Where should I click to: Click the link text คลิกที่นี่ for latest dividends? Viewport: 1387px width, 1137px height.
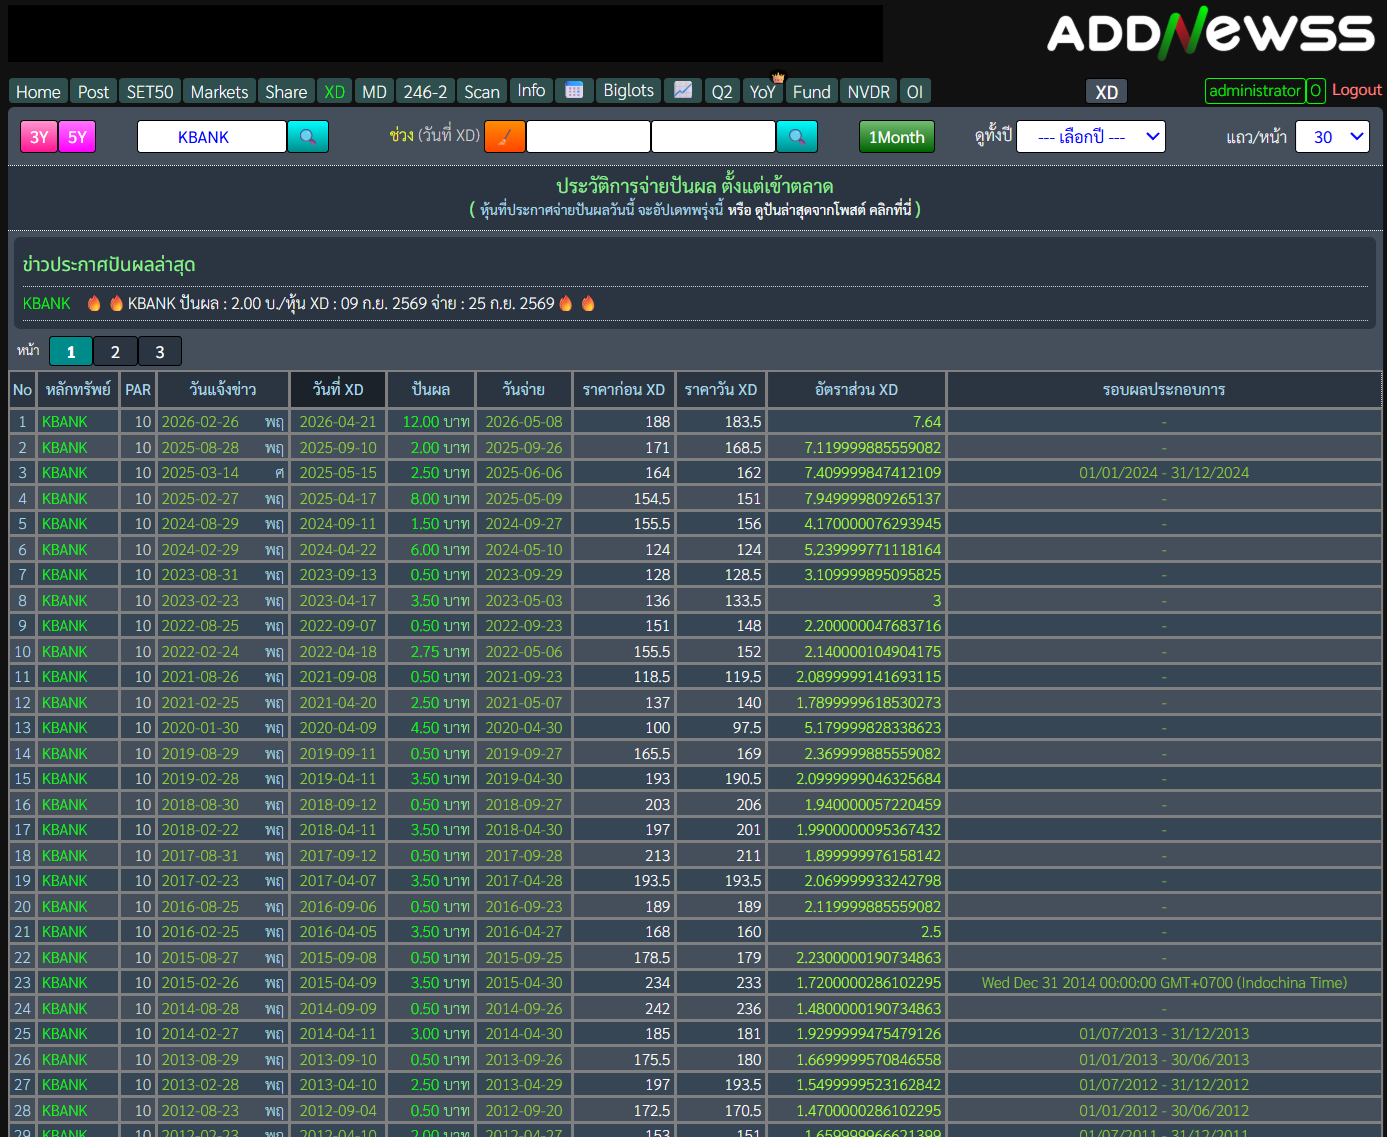point(889,210)
